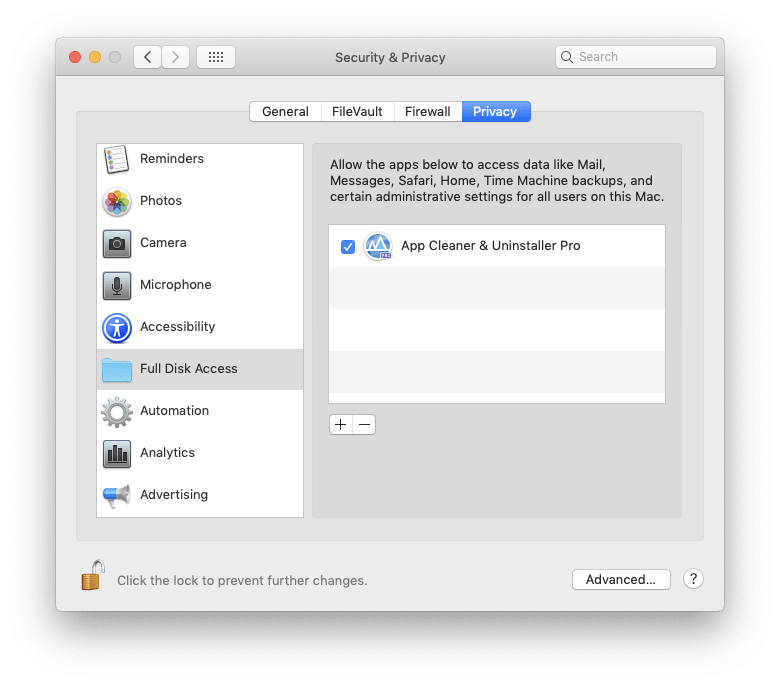The image size is (780, 685).
Task: Click the Automation gear icon
Action: pos(117,412)
